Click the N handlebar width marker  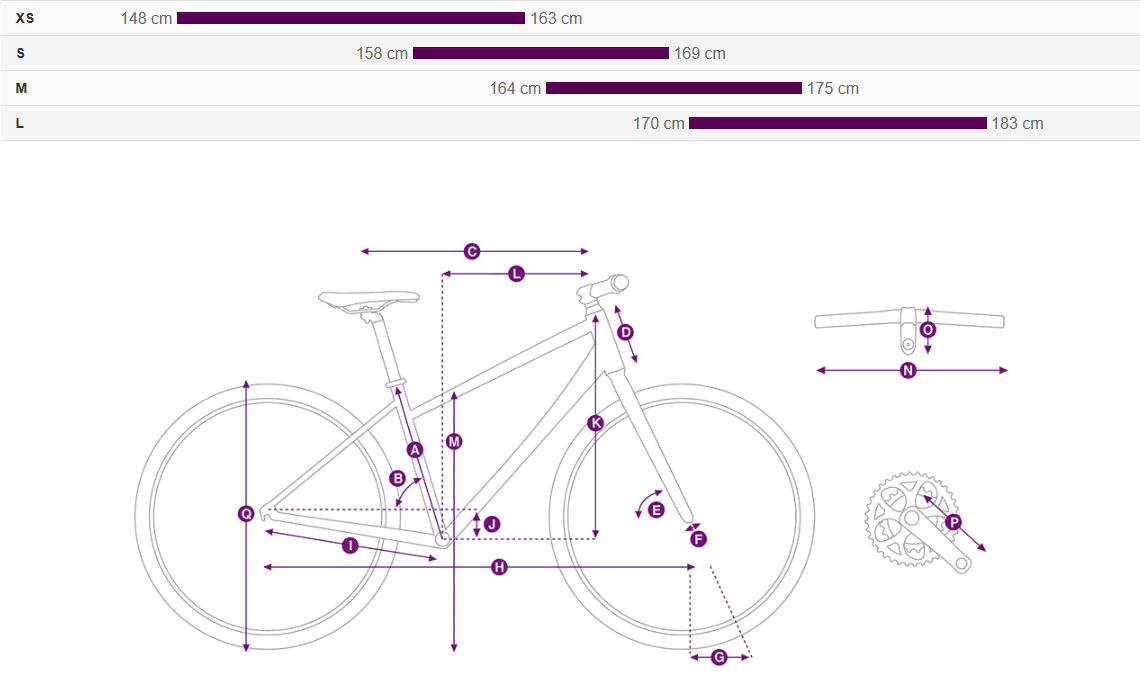click(x=908, y=371)
